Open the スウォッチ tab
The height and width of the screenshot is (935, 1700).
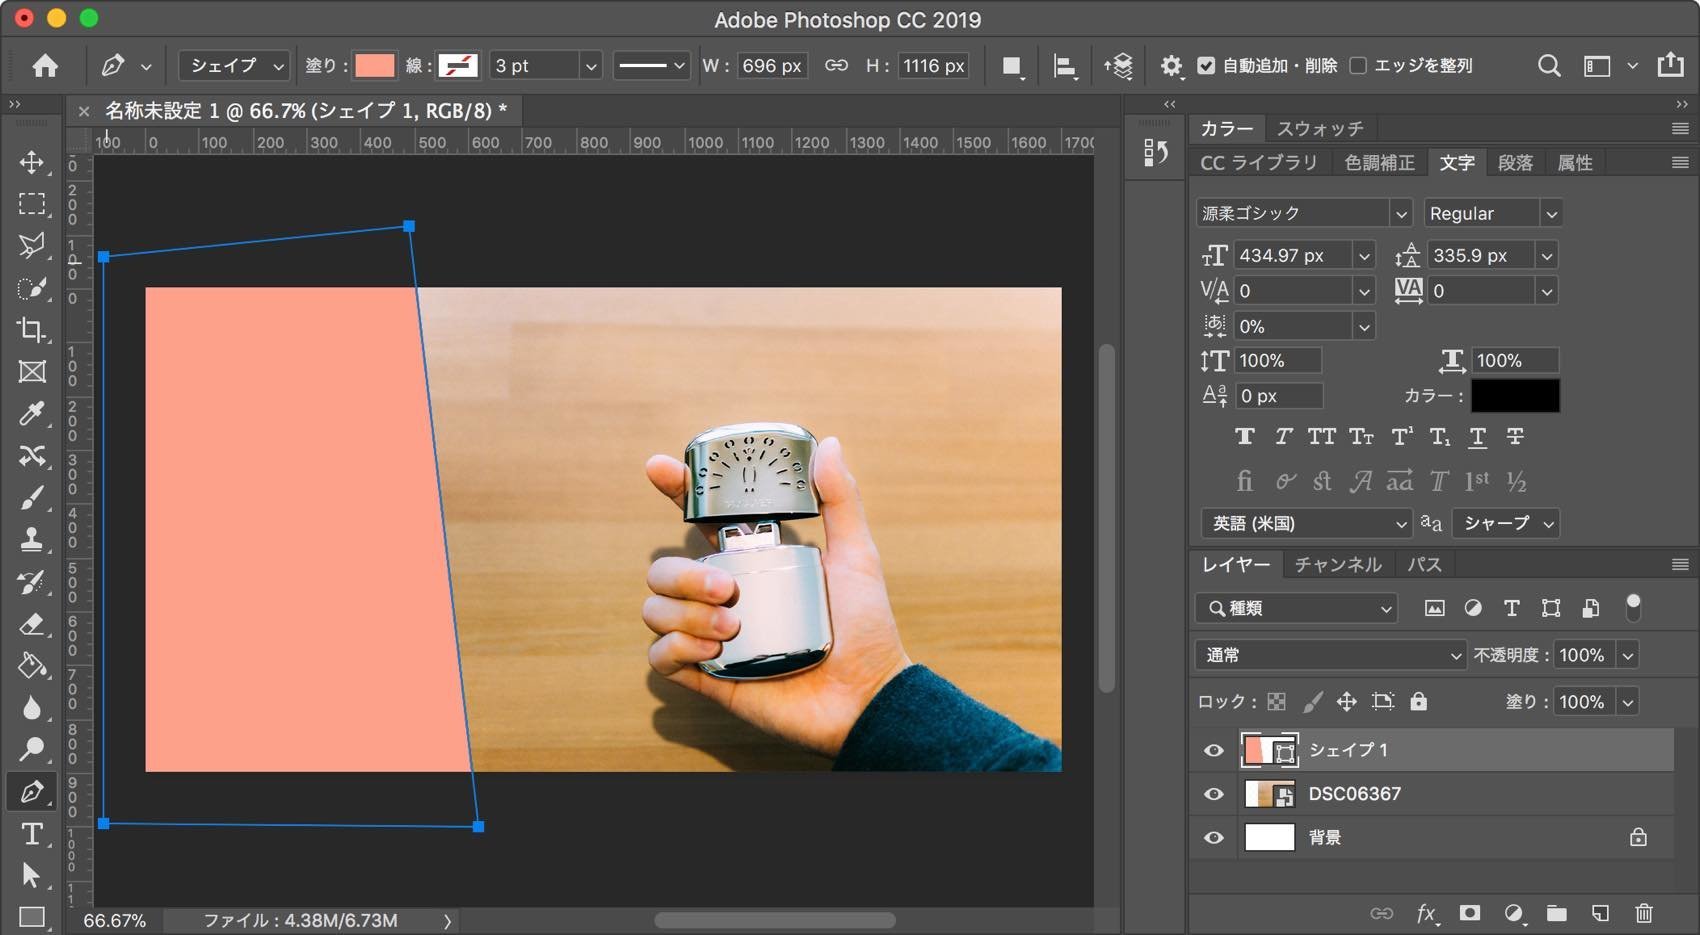click(1319, 129)
